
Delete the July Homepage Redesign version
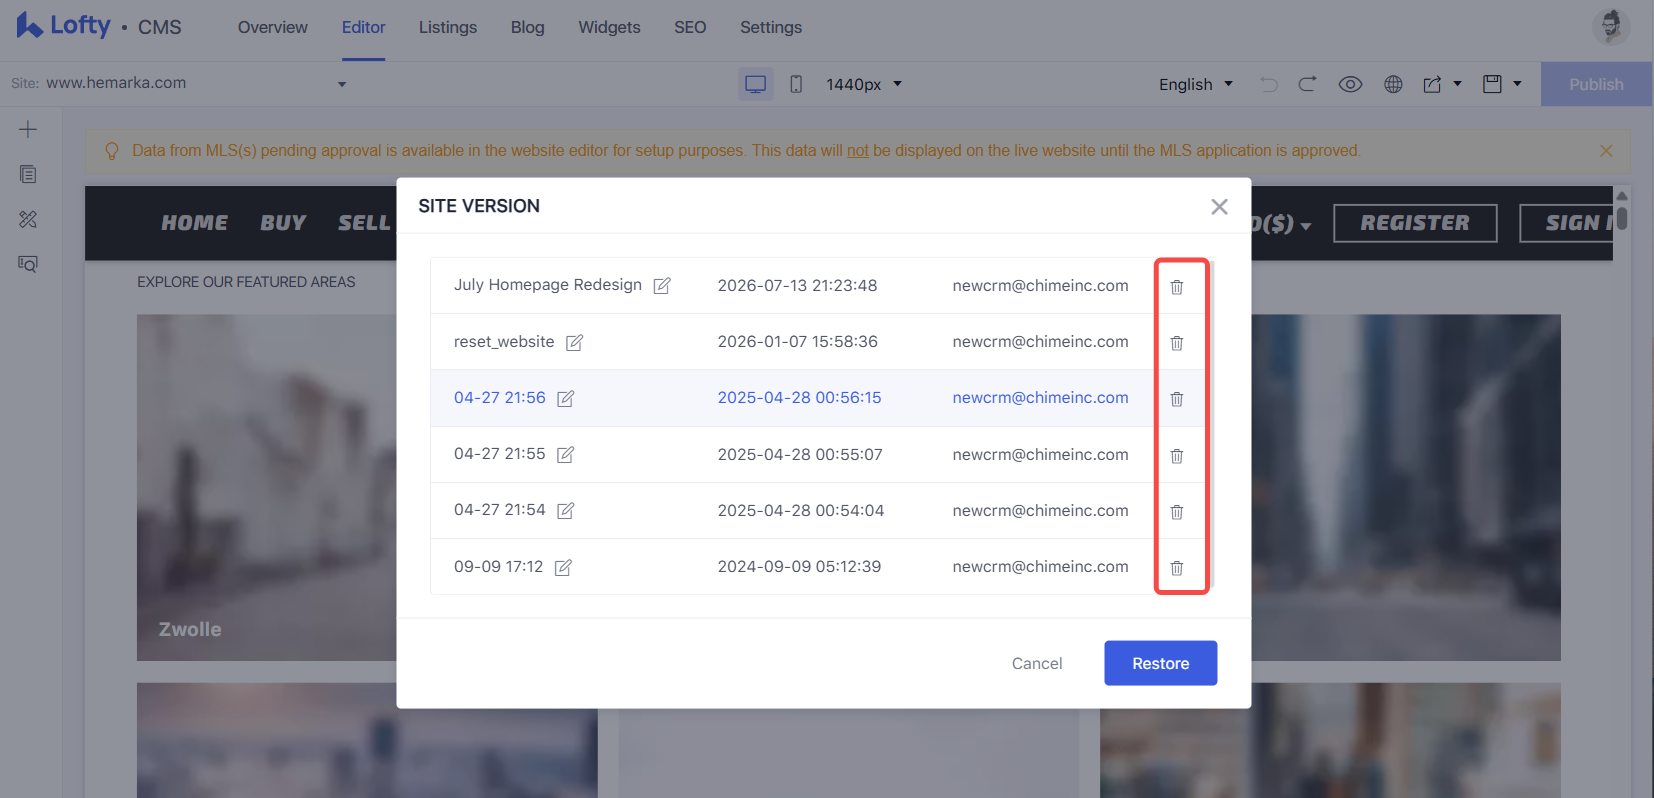[x=1177, y=287]
